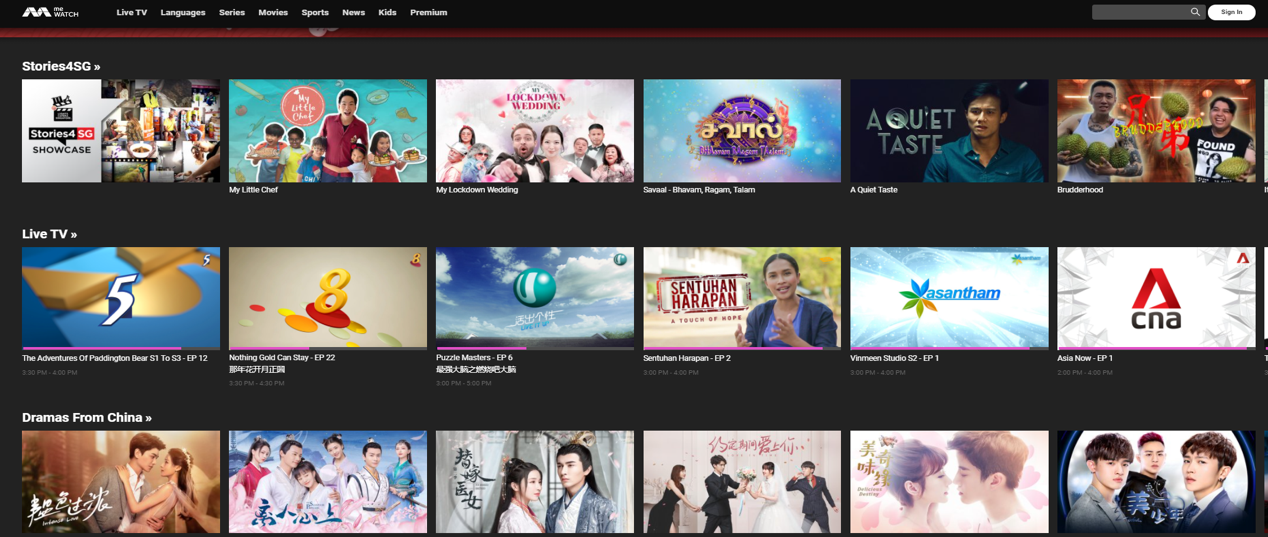Click the meWATCH logo
The width and height of the screenshot is (1268, 537).
pos(50,12)
